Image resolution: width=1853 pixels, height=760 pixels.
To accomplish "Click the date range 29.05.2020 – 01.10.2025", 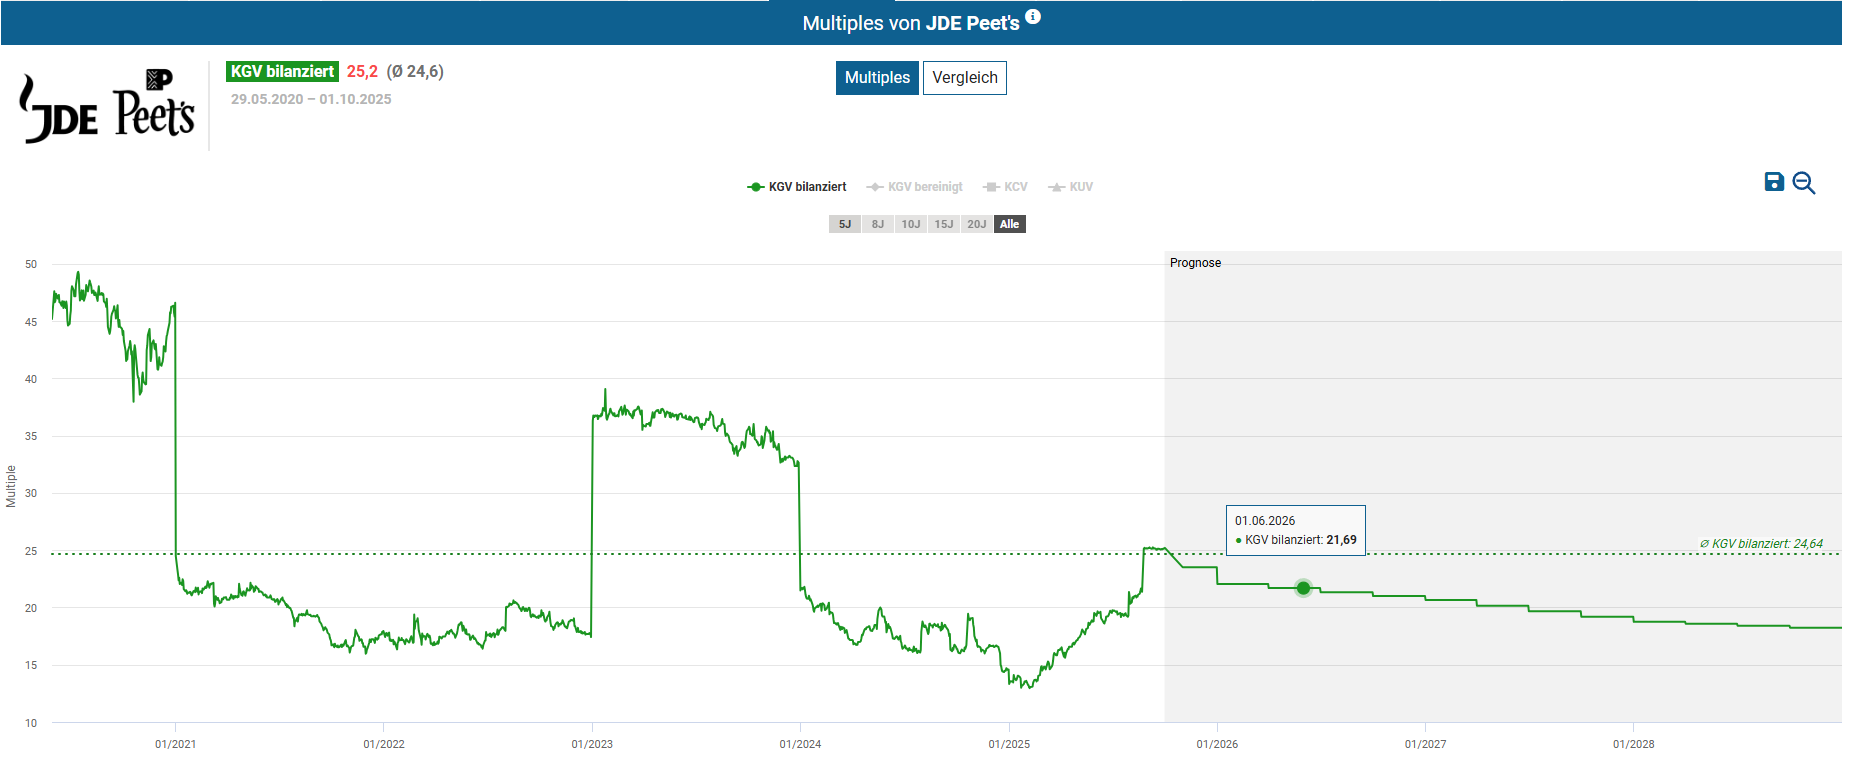I will (x=311, y=99).
